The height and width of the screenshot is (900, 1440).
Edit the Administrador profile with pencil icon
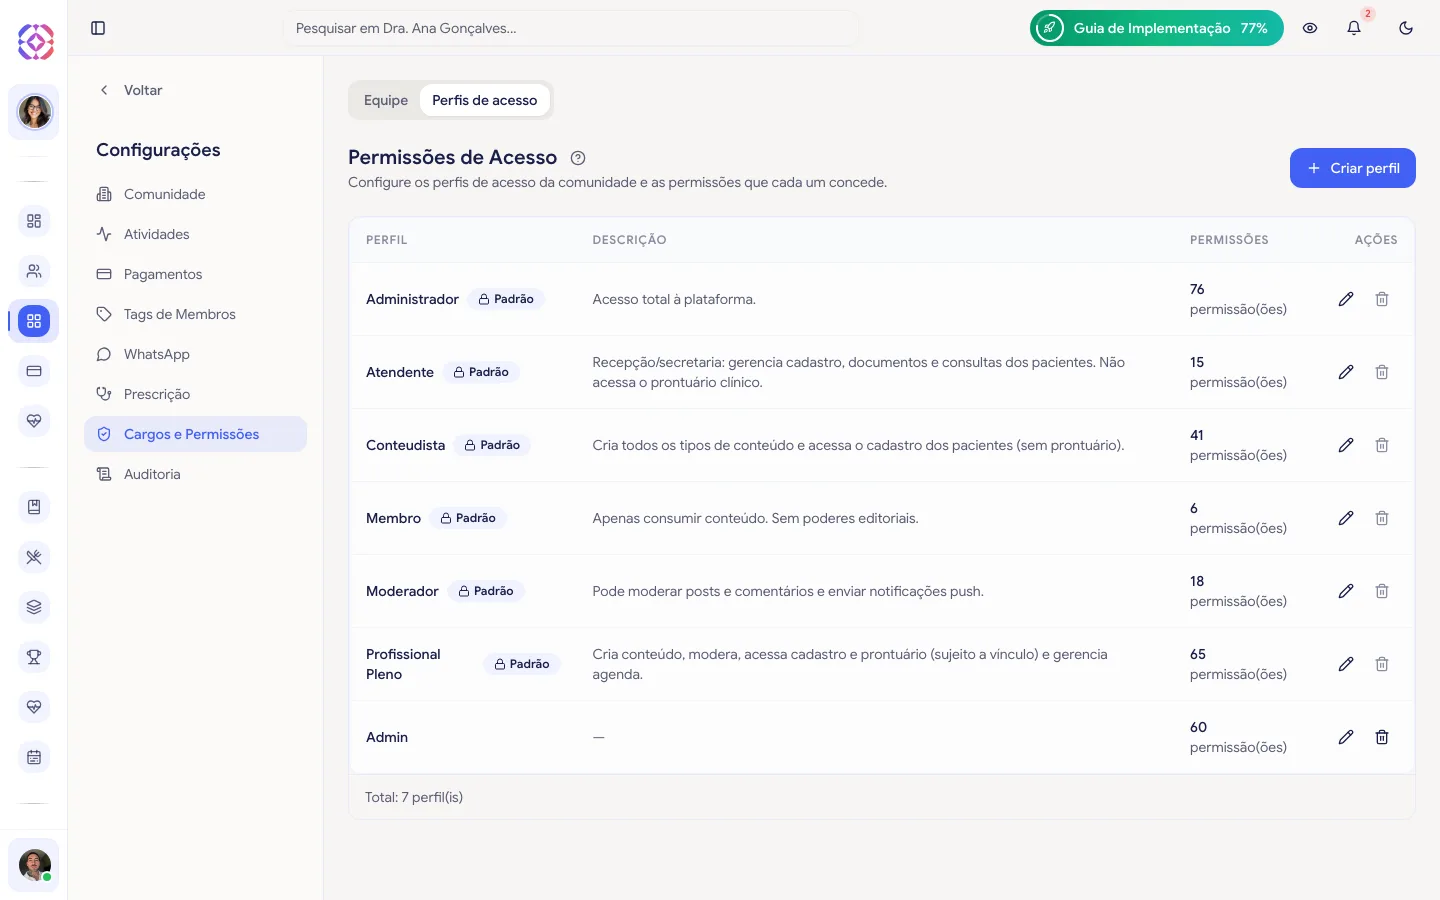click(1346, 299)
